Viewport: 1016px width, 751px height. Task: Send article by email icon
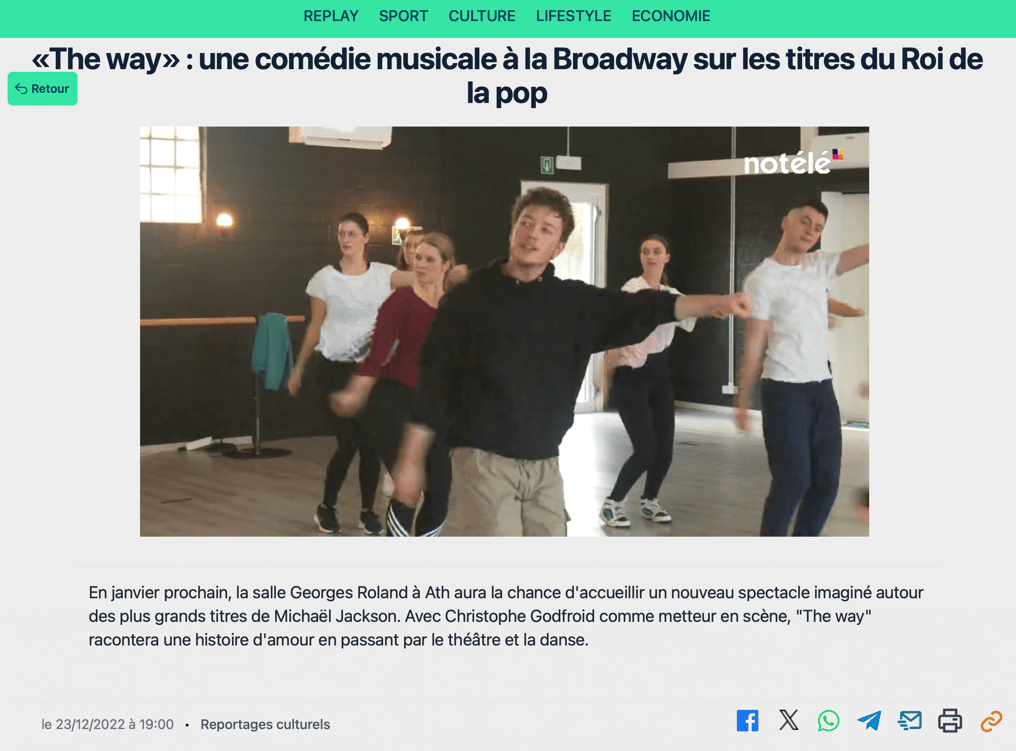[910, 721]
